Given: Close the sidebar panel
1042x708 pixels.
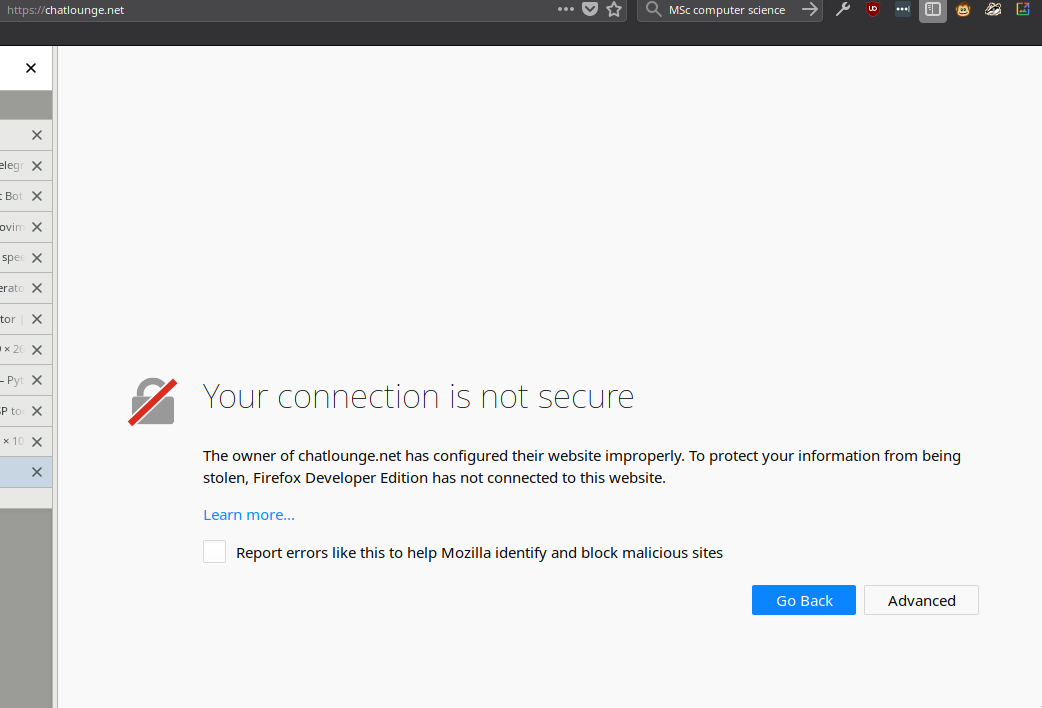Looking at the screenshot, I should point(30,68).
